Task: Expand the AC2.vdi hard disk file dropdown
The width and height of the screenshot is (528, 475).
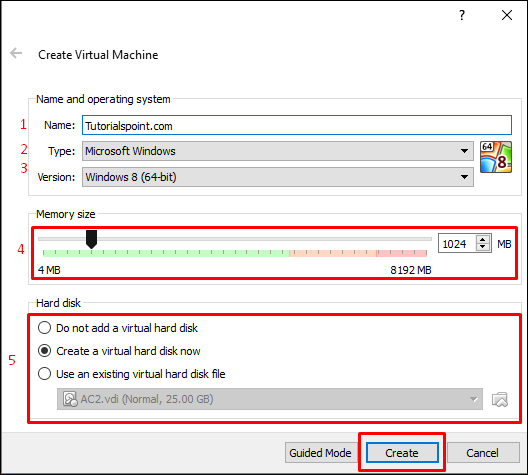Action: pyautogui.click(x=270, y=399)
